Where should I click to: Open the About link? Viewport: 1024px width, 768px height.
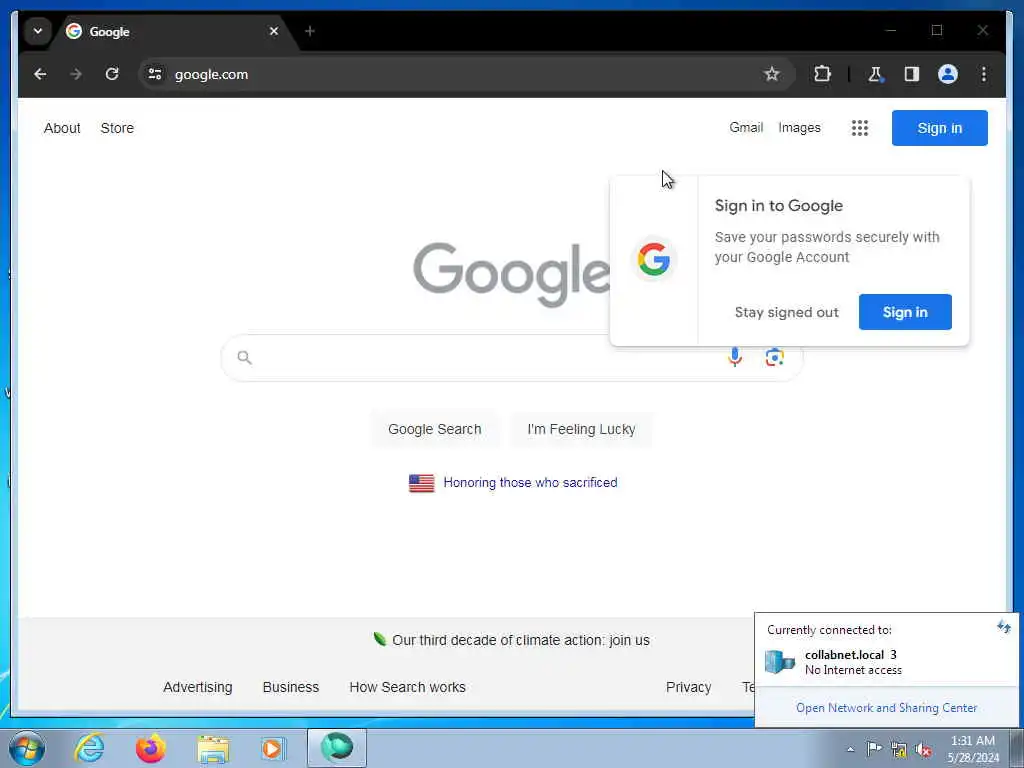[62, 128]
